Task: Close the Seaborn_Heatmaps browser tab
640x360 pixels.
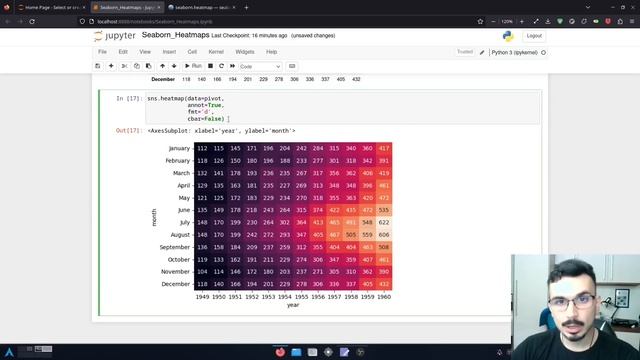Action: [159, 7]
